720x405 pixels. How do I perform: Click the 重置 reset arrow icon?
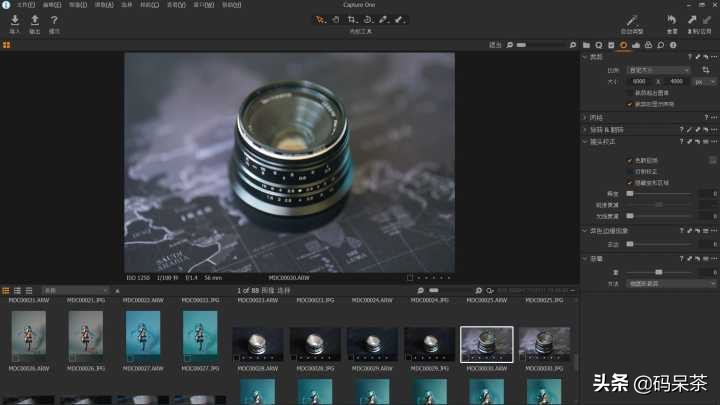[672, 20]
